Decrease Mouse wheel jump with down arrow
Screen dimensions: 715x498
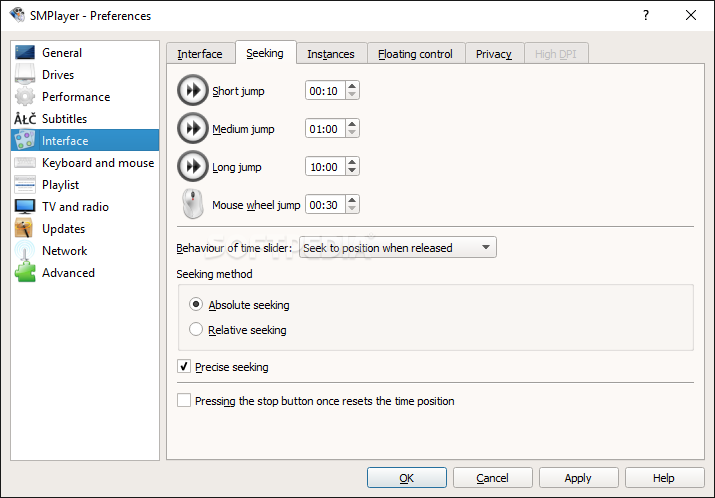tap(352, 209)
